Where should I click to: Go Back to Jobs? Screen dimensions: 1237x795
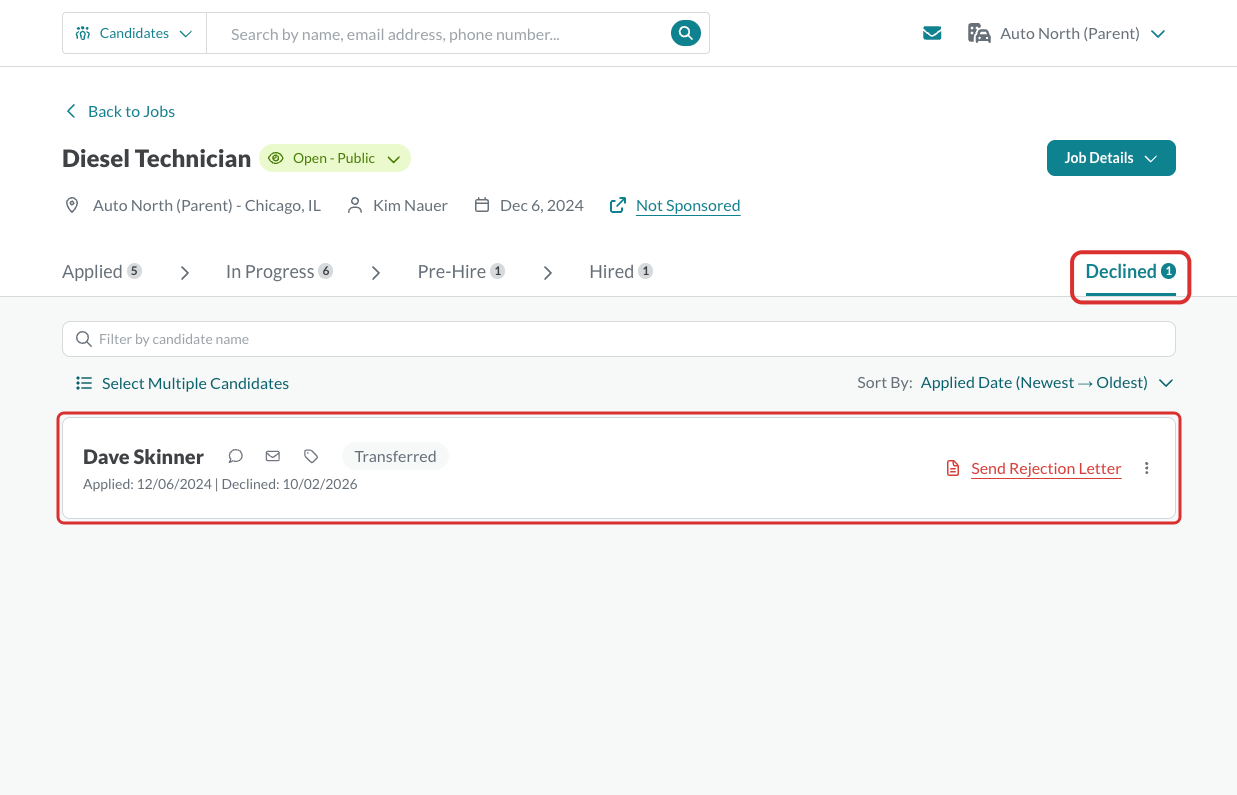tap(120, 111)
